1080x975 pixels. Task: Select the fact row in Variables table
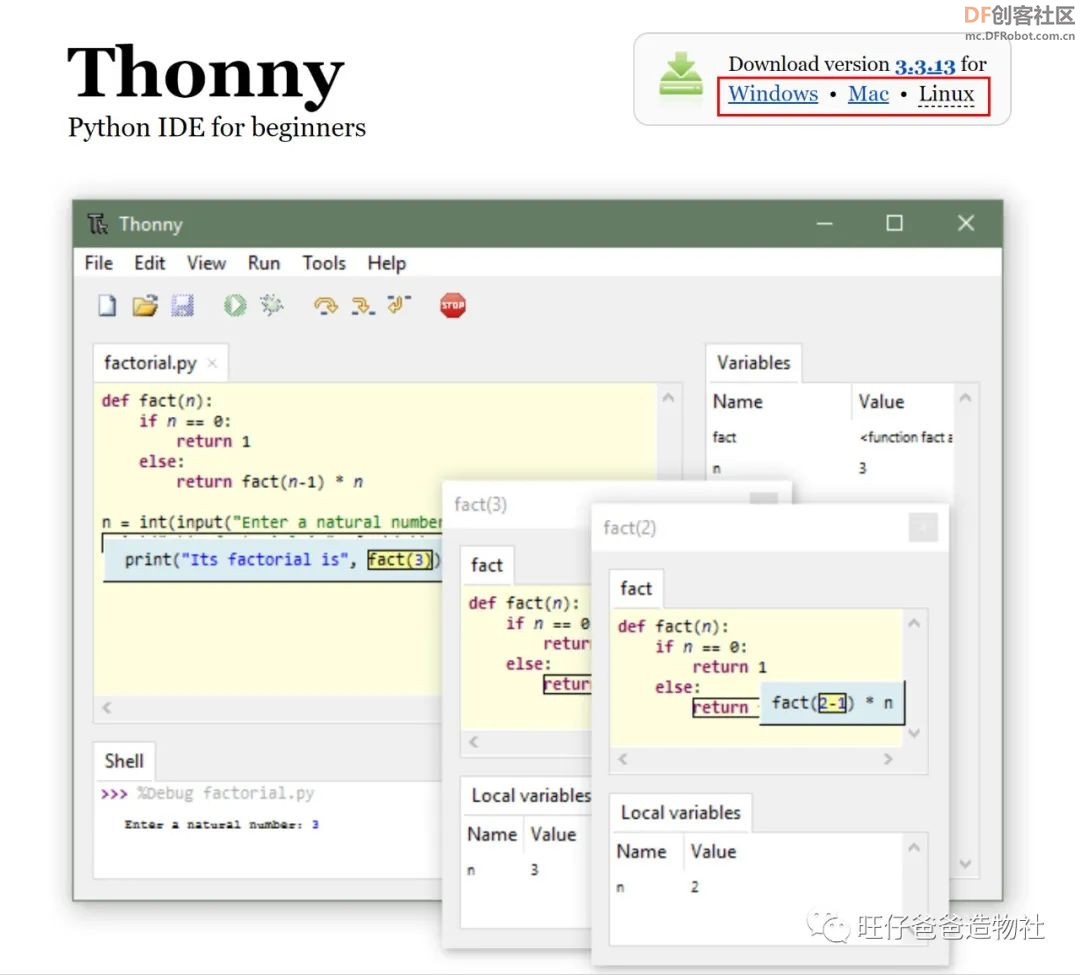[831, 437]
